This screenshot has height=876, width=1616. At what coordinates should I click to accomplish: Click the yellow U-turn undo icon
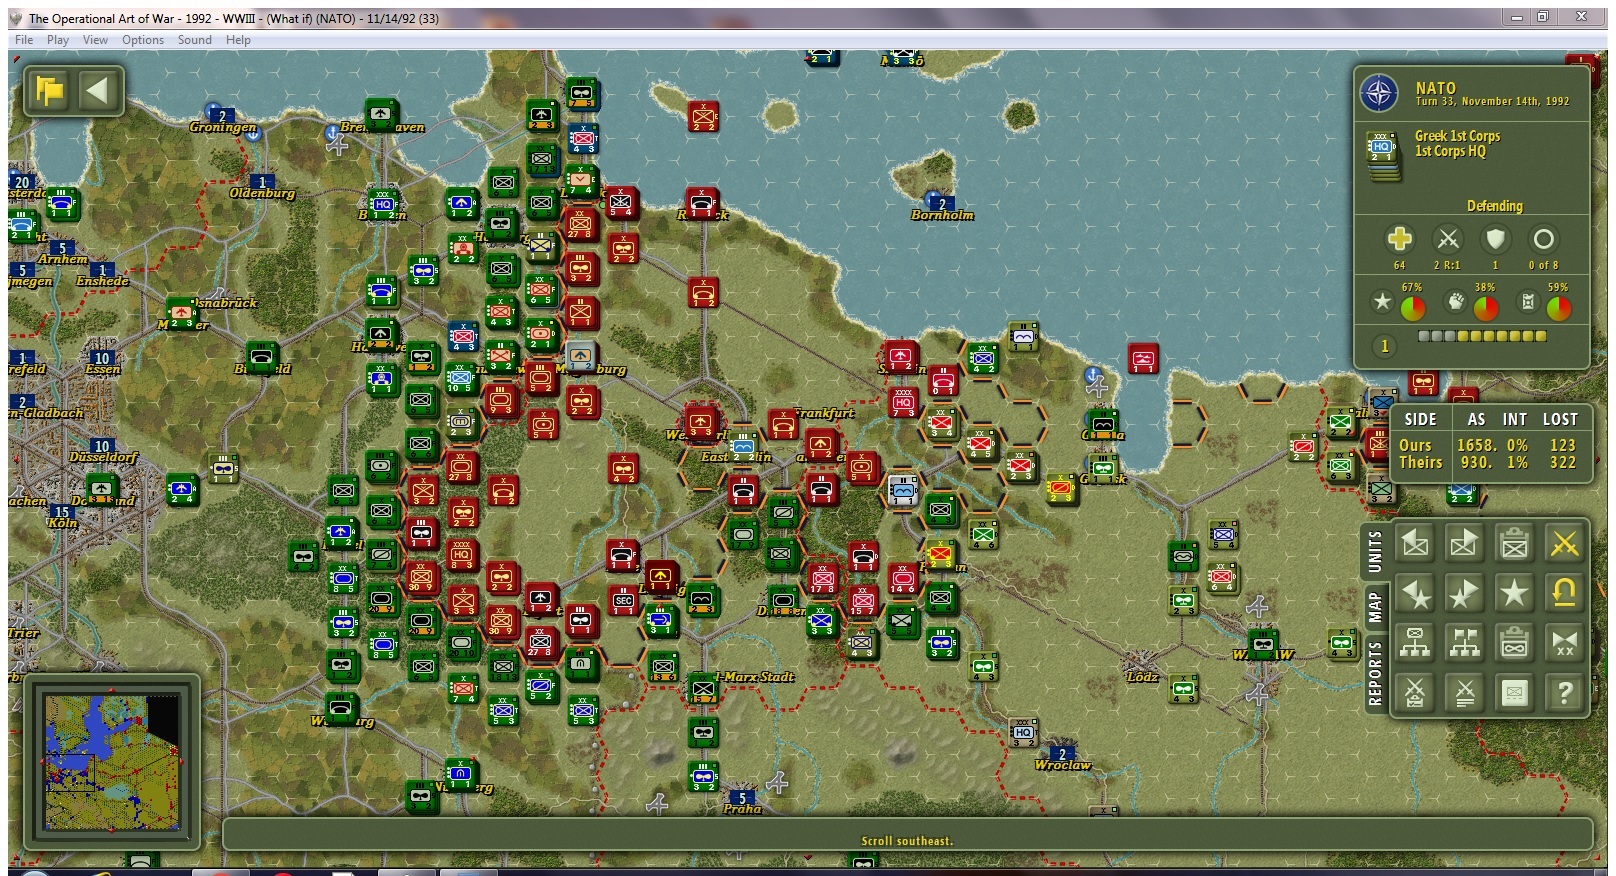[x=1564, y=593]
